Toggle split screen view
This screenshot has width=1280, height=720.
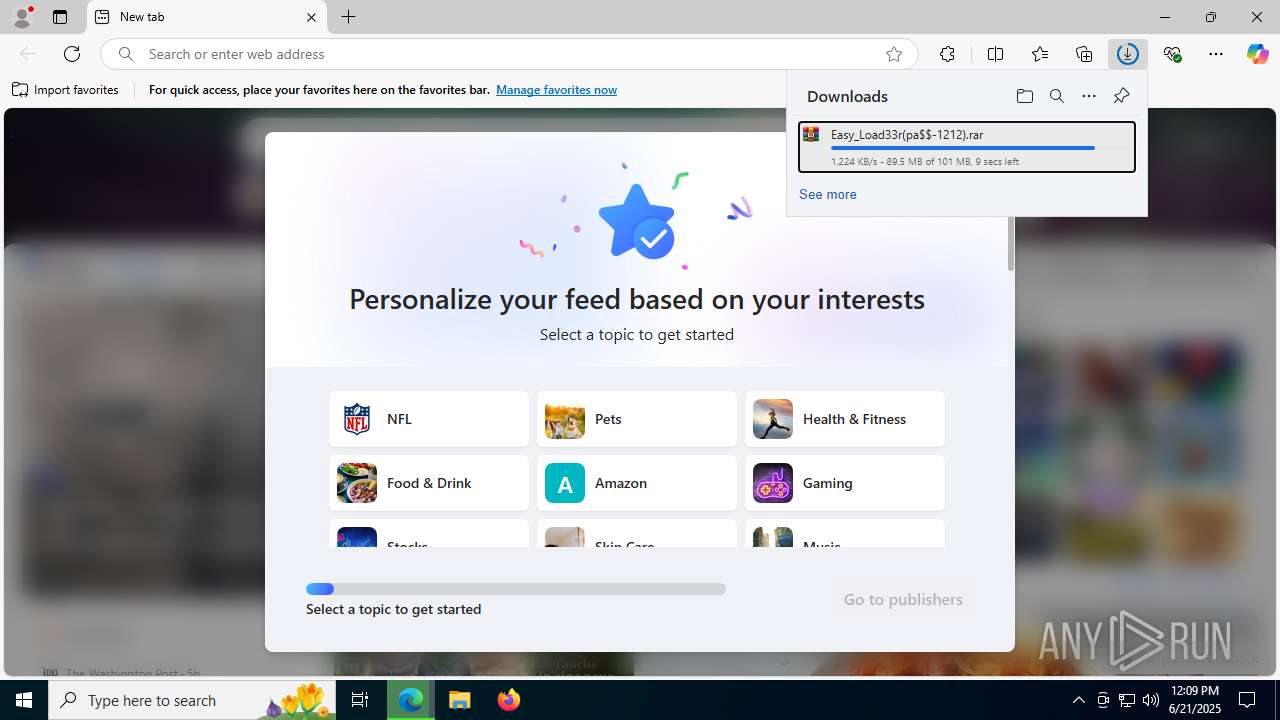(995, 54)
